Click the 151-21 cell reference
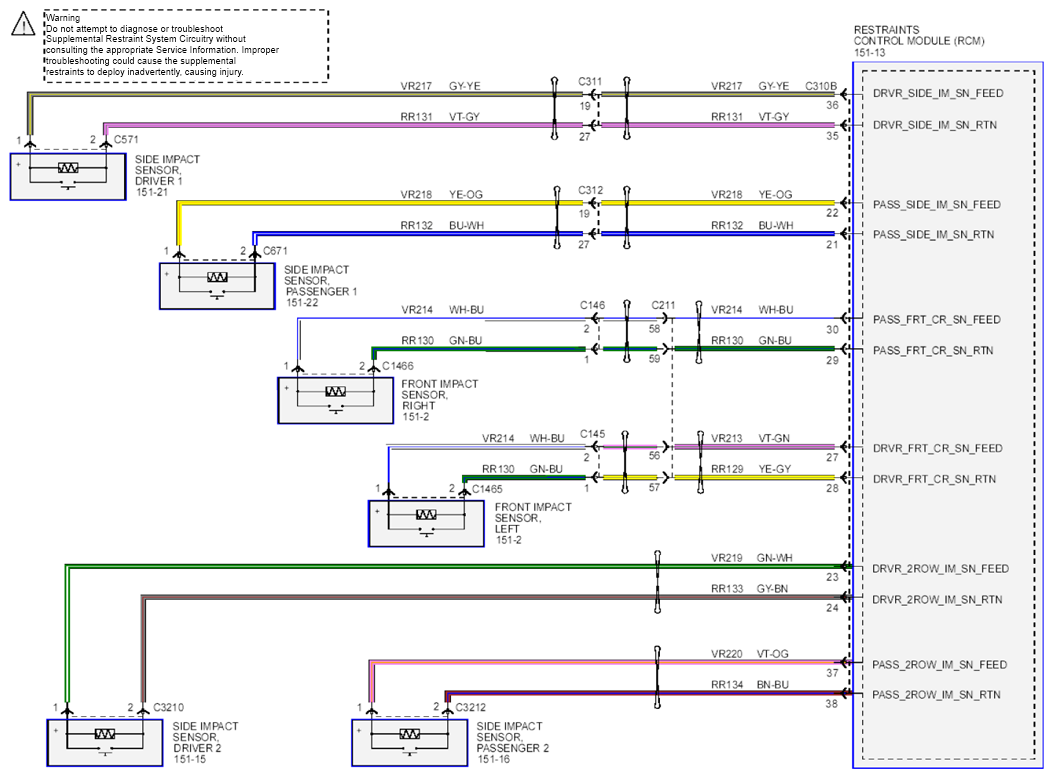The image size is (1053, 778). [x=152, y=192]
